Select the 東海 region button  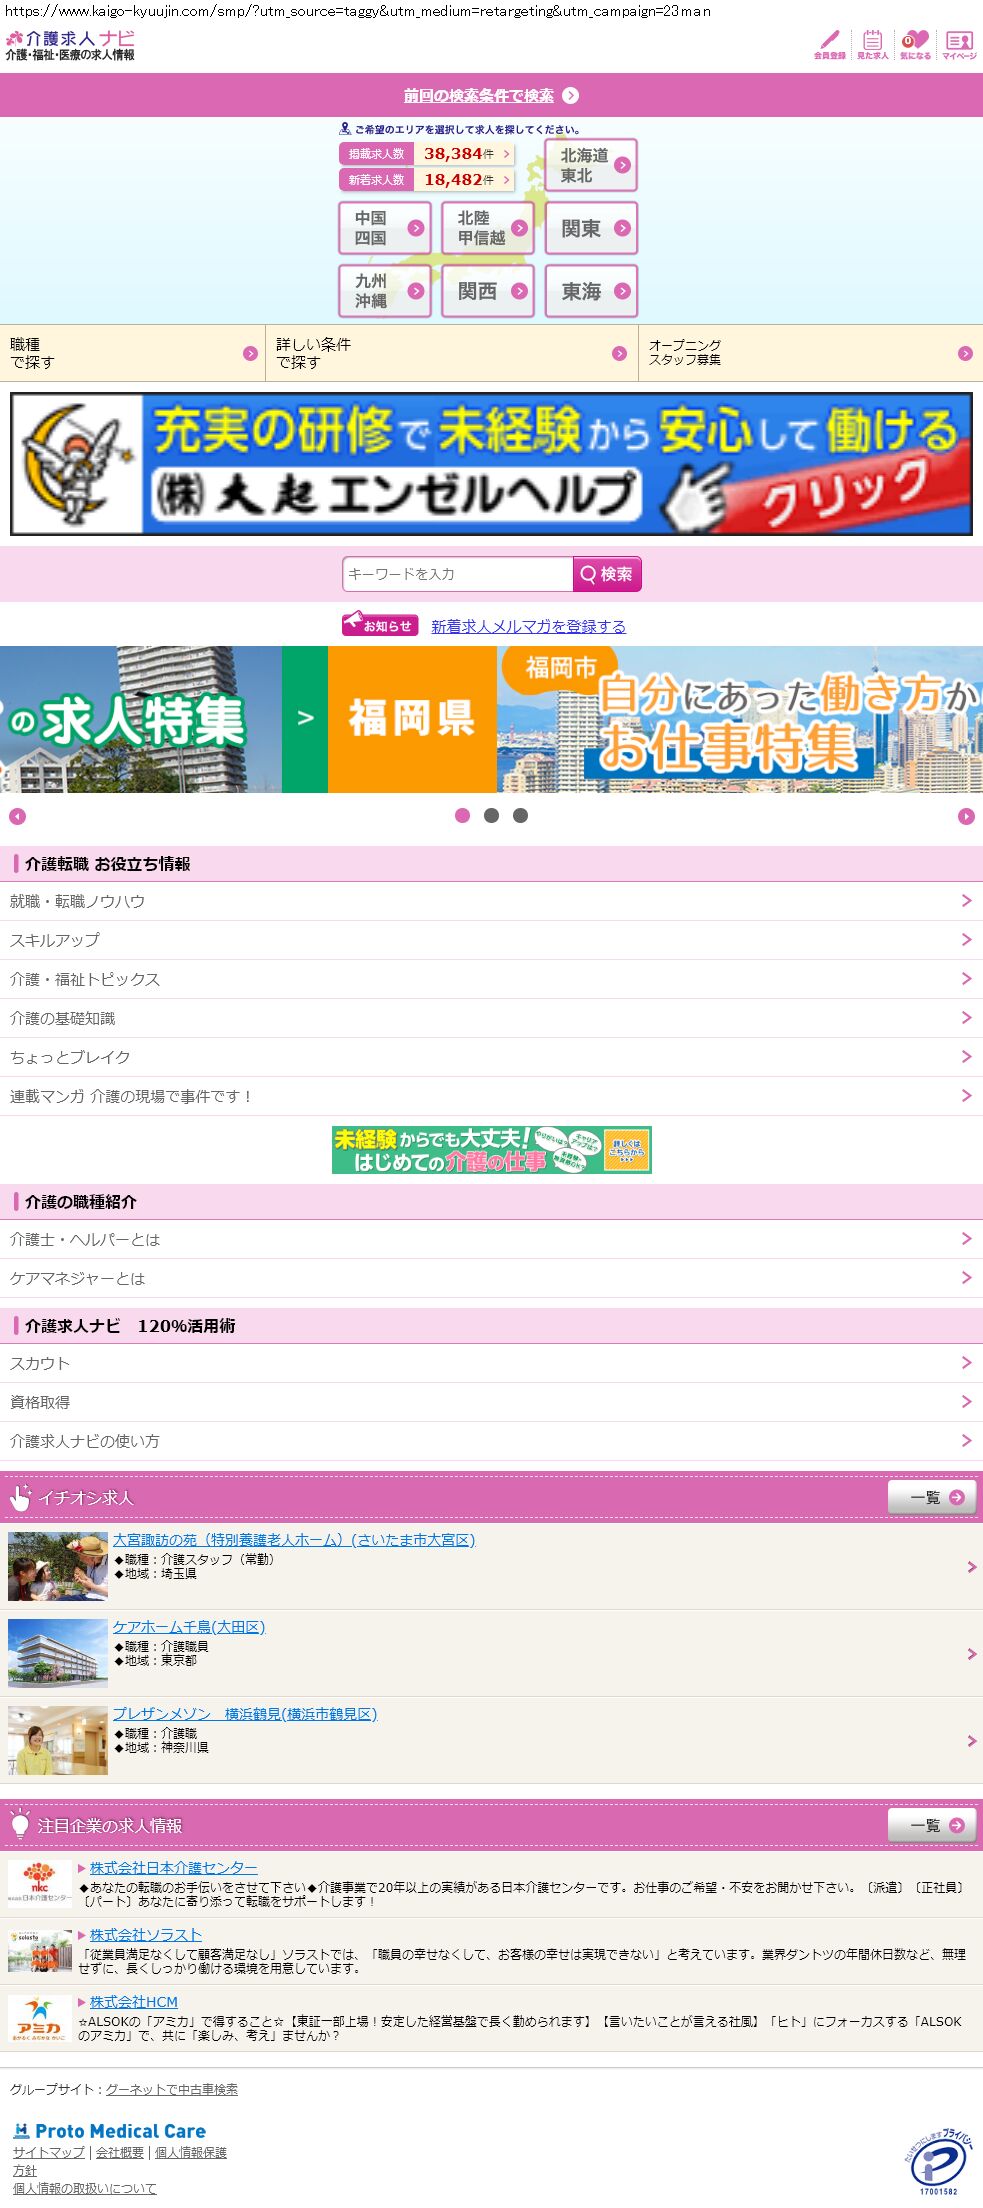click(x=591, y=291)
